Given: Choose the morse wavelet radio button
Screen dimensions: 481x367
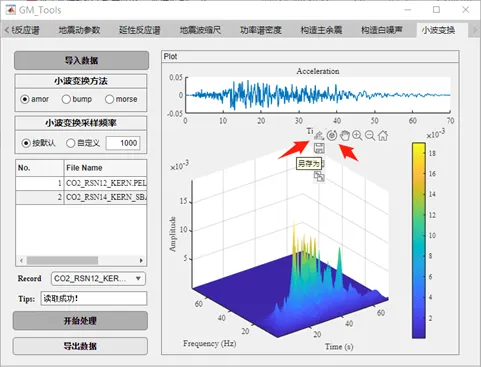Looking at the screenshot, I should pos(121,99).
